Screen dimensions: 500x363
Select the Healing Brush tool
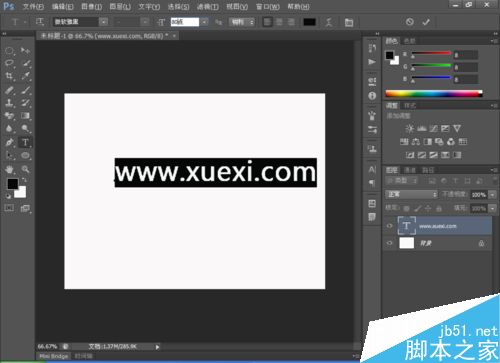pyautogui.click(x=9, y=90)
